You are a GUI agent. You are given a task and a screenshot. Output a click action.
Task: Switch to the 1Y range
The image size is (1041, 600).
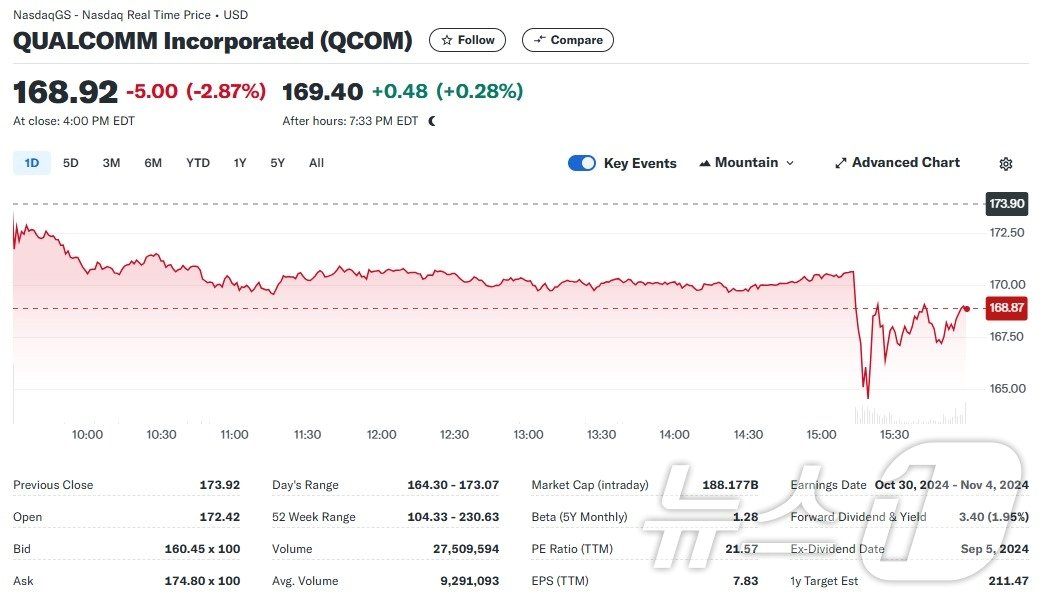point(240,163)
